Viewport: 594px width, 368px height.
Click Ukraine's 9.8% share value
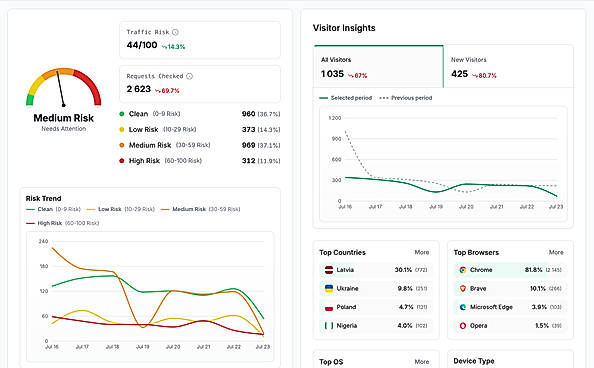click(x=405, y=288)
